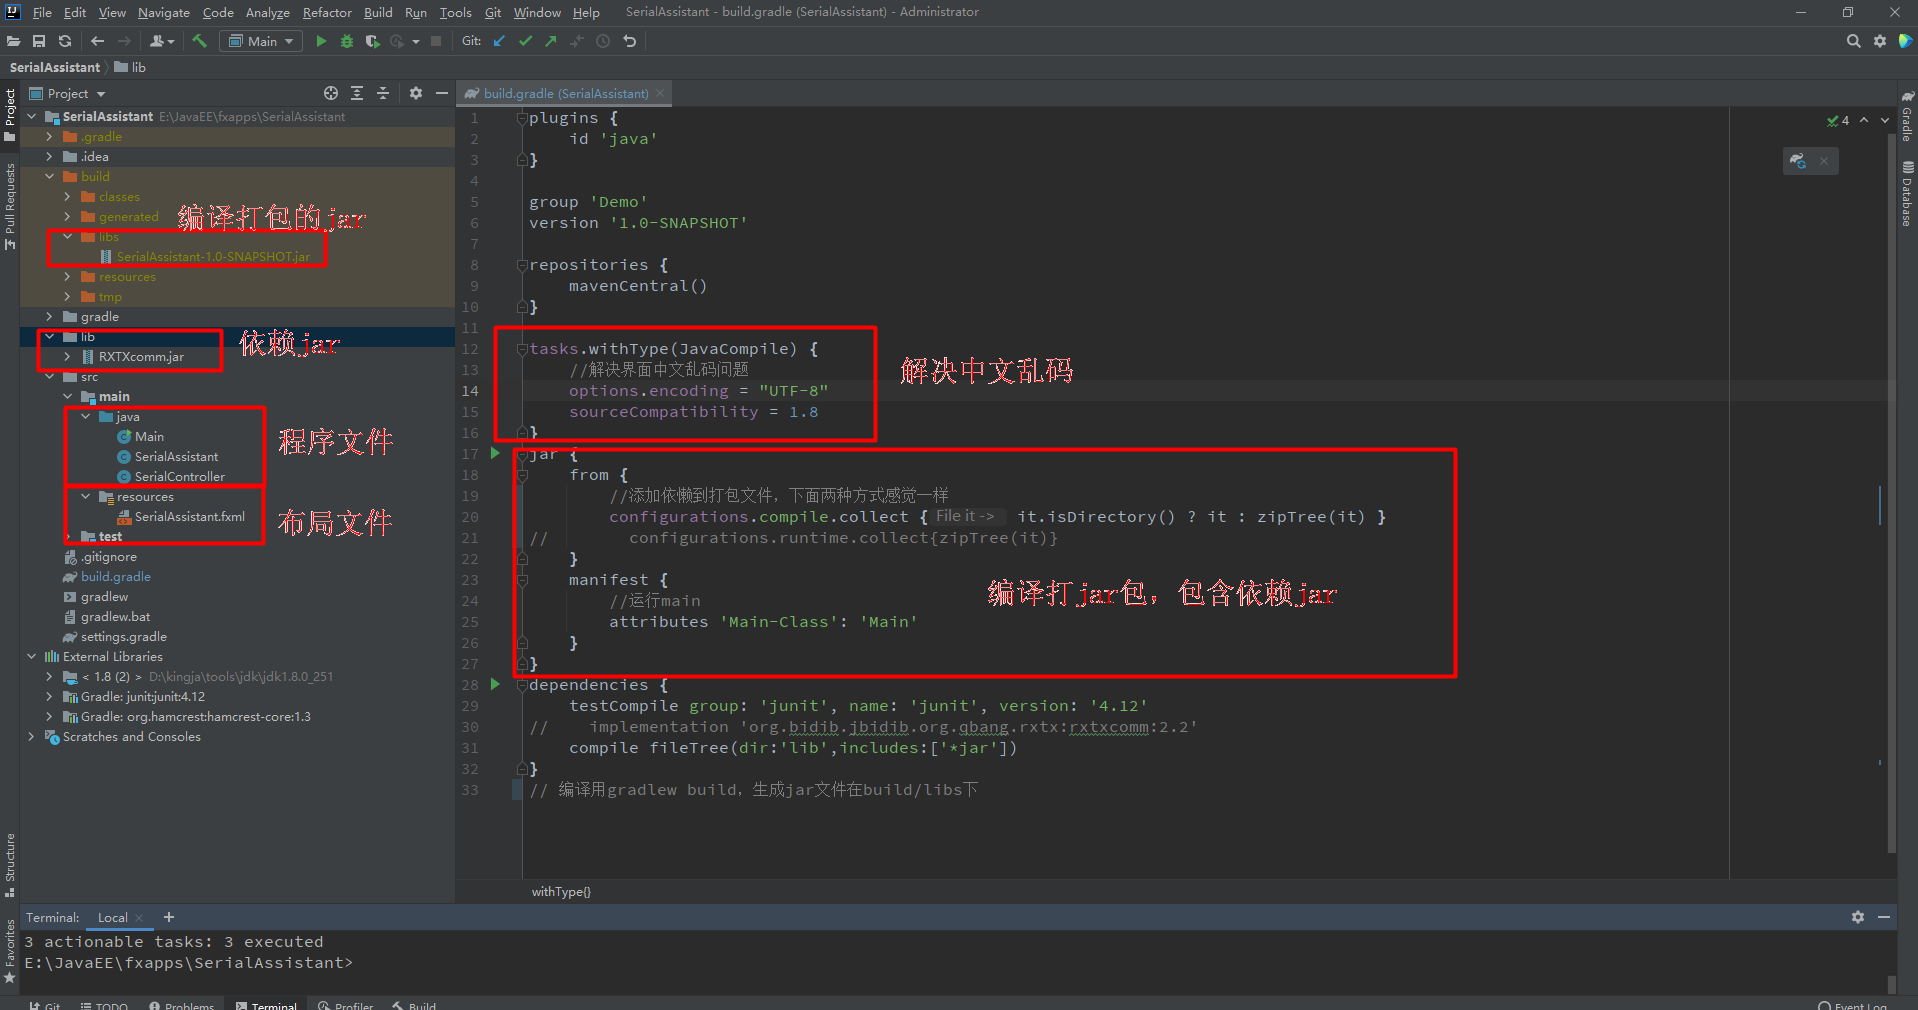Stop the running process
The width and height of the screenshot is (1918, 1010).
(x=436, y=41)
